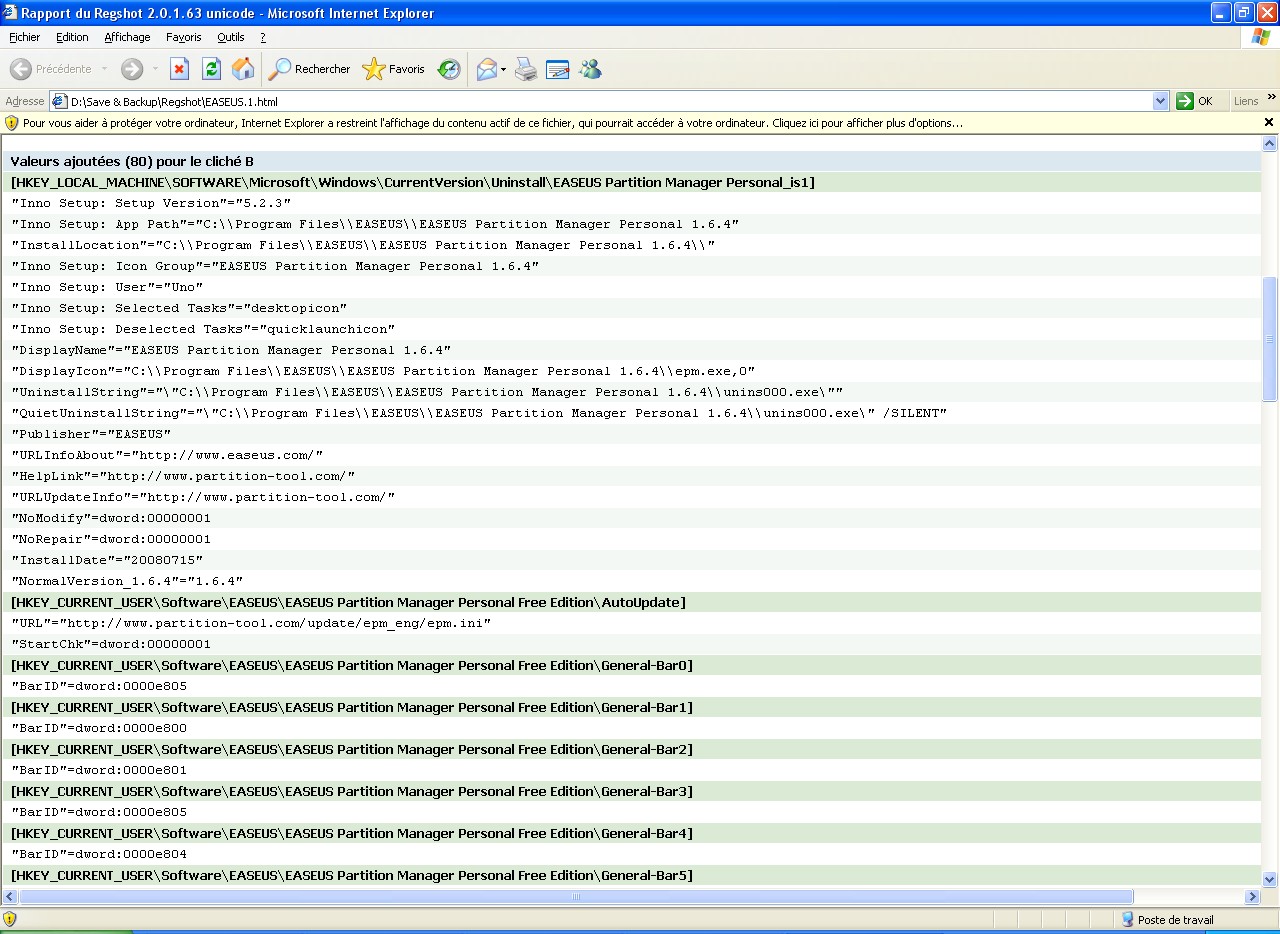Click the General-Bar5 key header

tap(352, 875)
